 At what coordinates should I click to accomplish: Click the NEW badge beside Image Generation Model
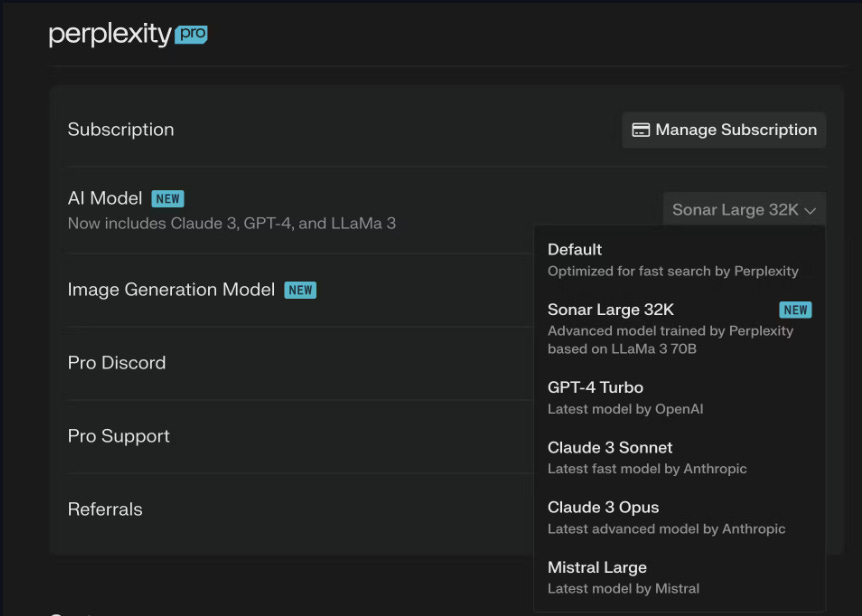300,290
